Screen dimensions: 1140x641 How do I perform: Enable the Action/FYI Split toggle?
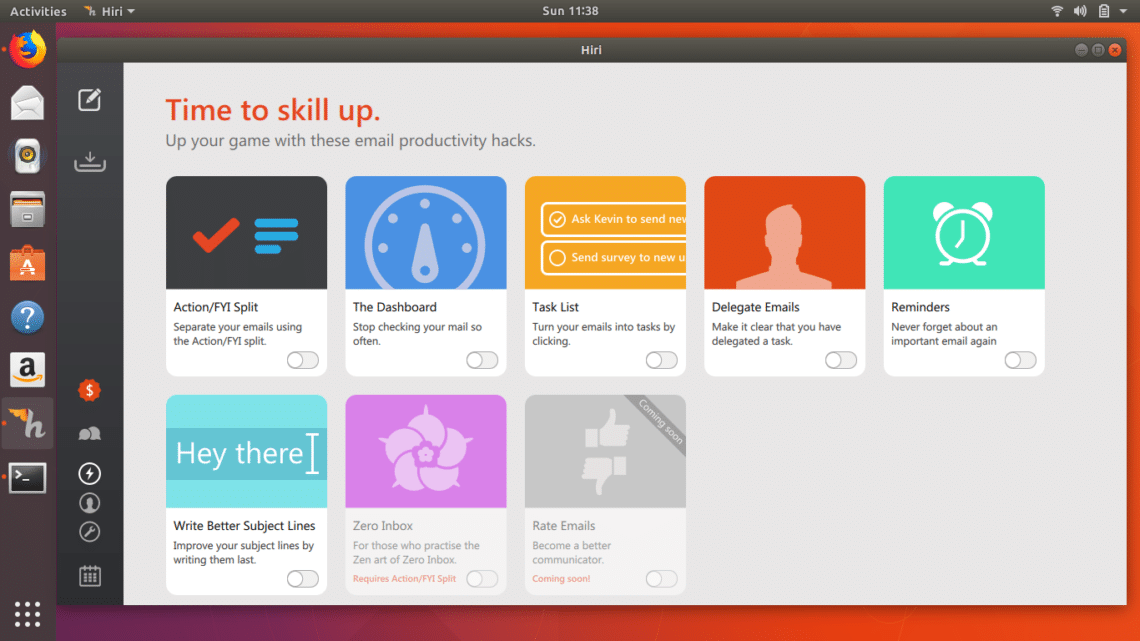click(x=302, y=360)
